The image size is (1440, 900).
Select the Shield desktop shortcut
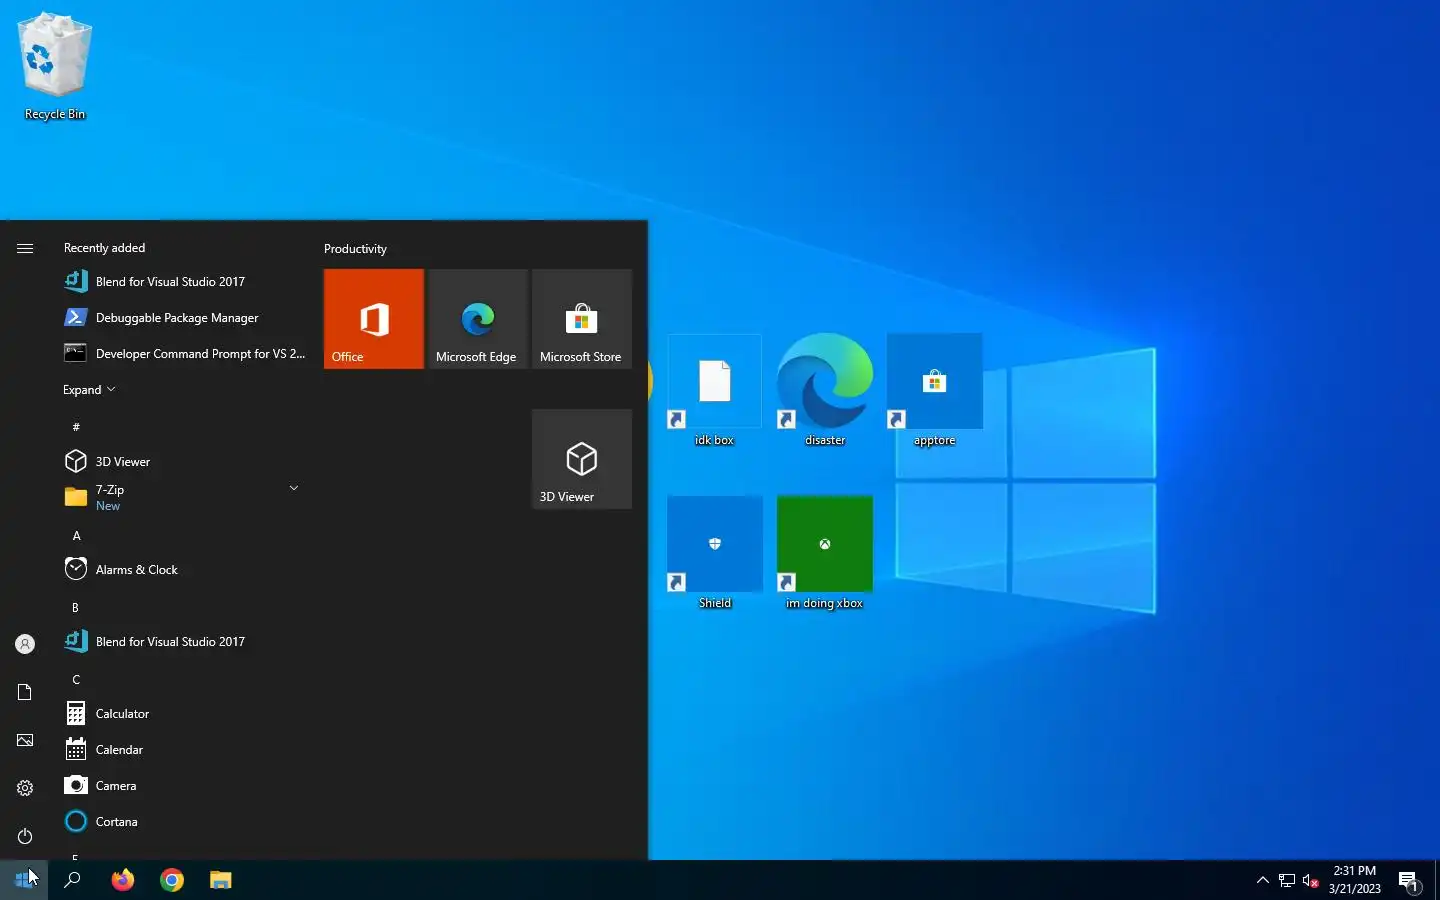pyautogui.click(x=714, y=553)
